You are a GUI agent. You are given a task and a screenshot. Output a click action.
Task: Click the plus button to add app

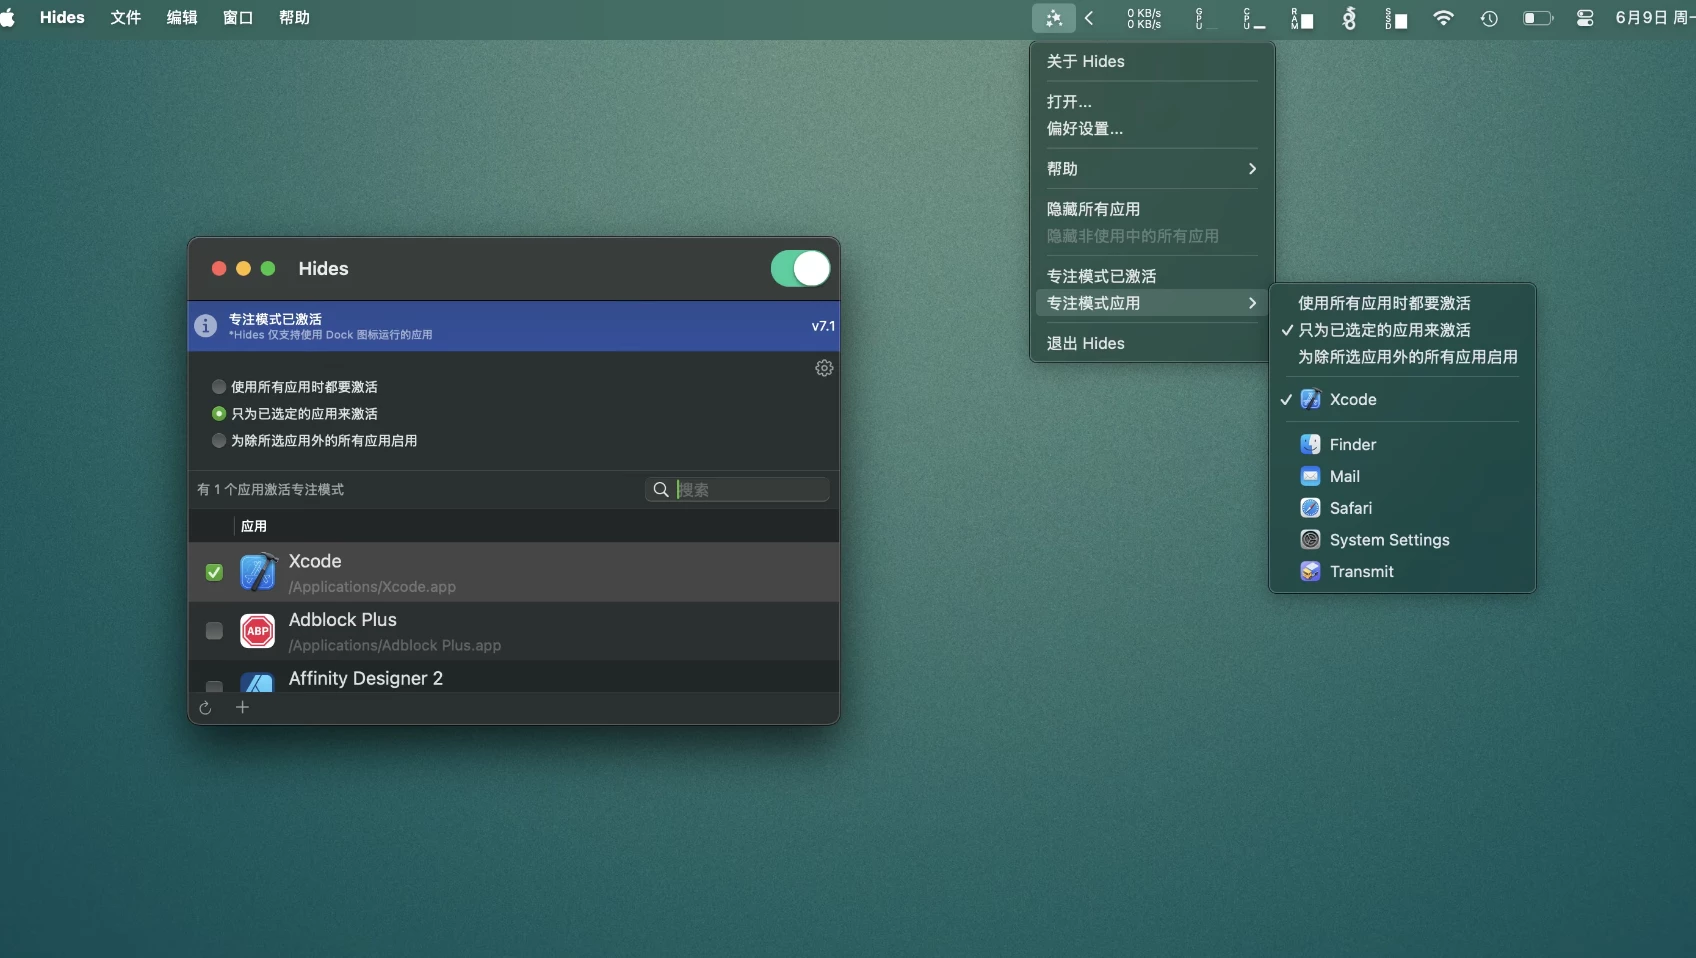tap(242, 708)
